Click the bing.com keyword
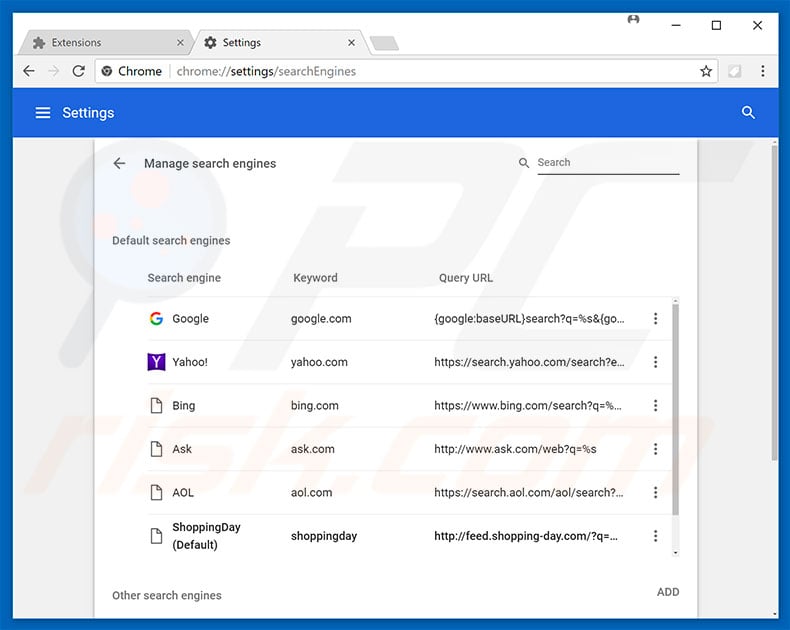This screenshot has width=790, height=630. pos(314,405)
